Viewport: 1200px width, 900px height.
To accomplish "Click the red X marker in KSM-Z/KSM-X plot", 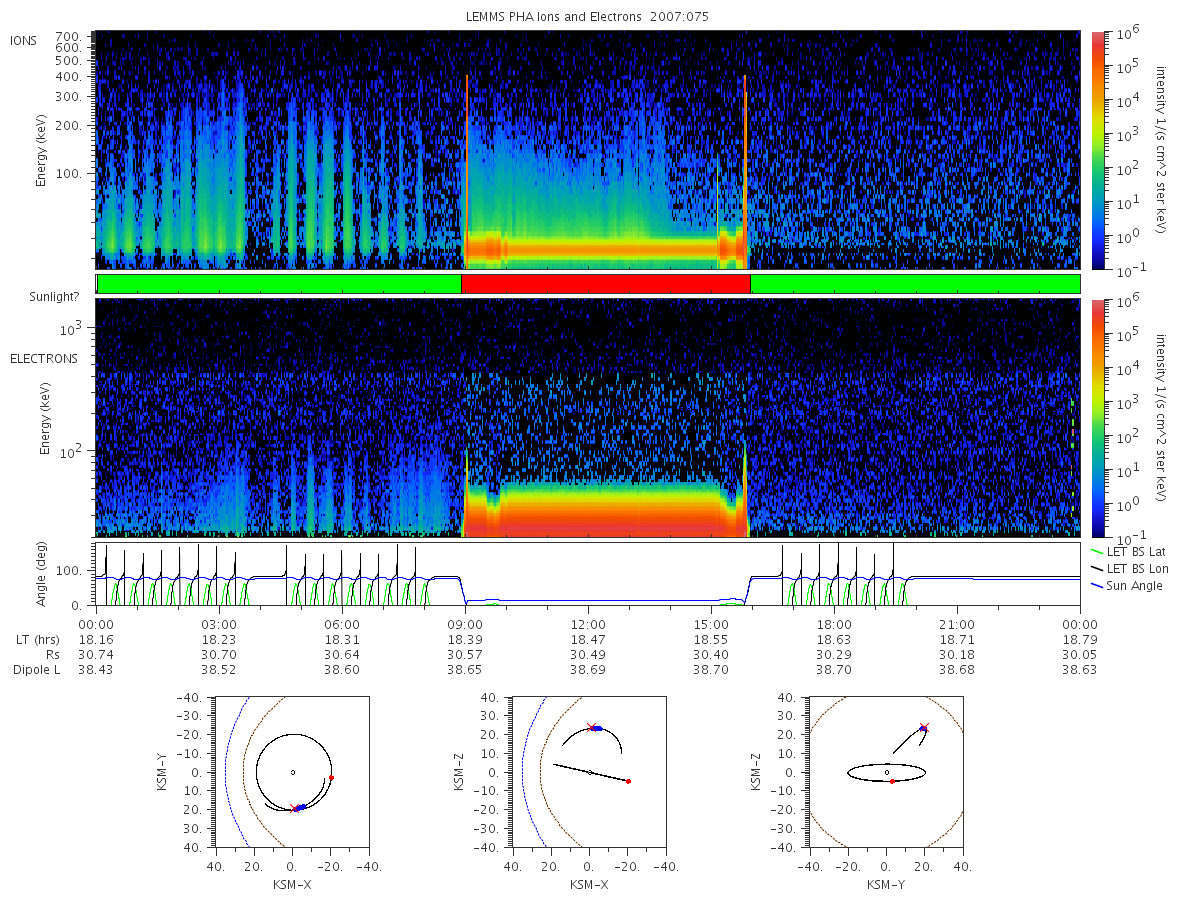I will click(x=591, y=727).
